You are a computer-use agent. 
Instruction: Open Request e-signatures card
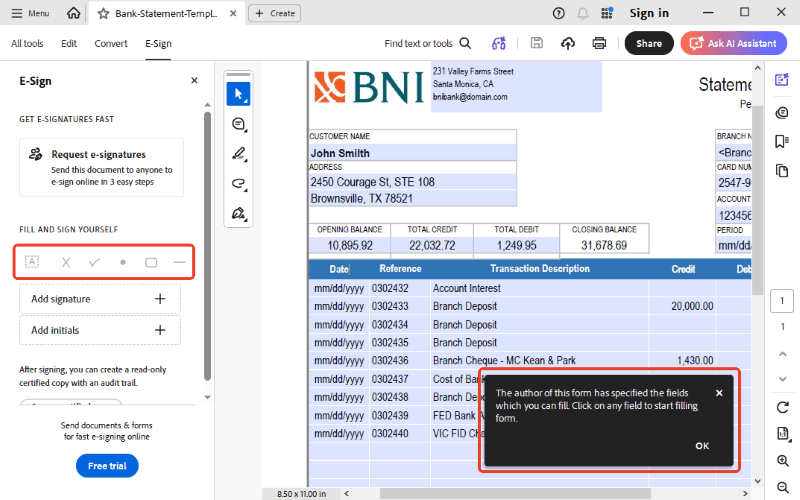[102, 167]
